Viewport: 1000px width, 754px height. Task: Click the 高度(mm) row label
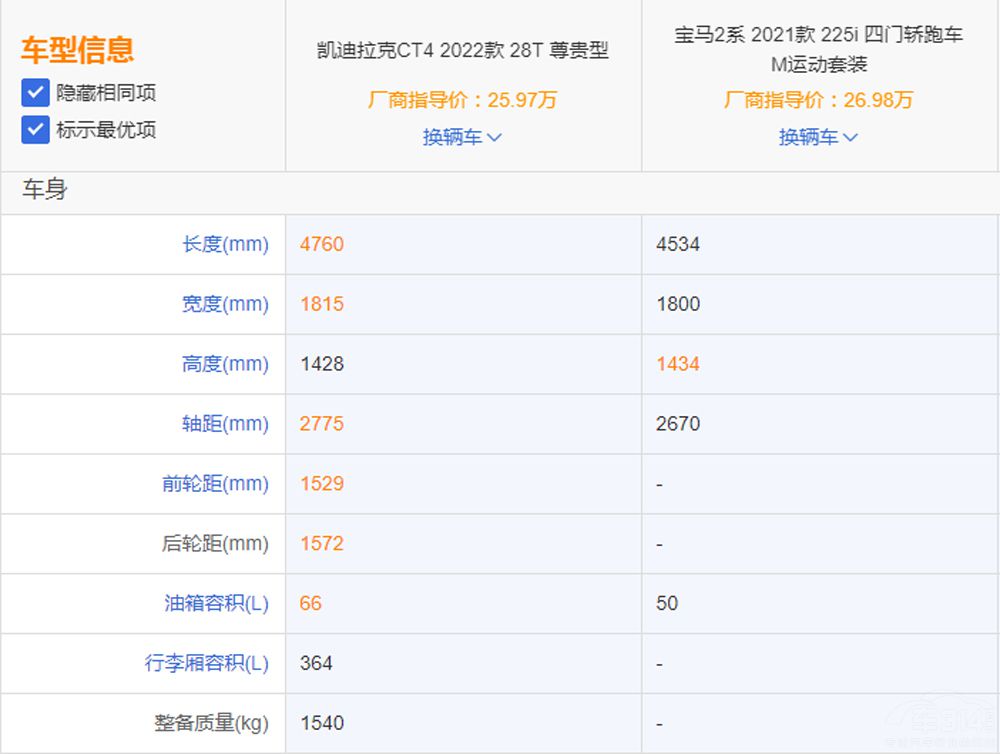(225, 364)
